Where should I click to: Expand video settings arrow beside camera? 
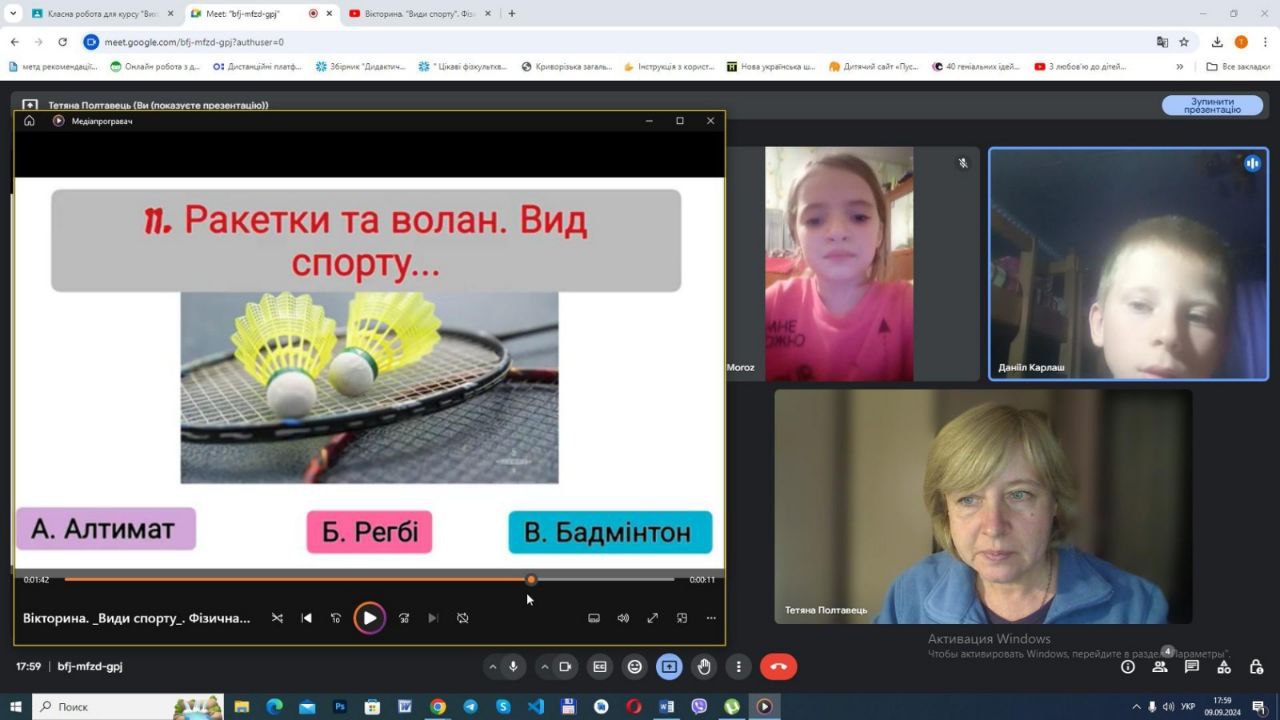[544, 667]
